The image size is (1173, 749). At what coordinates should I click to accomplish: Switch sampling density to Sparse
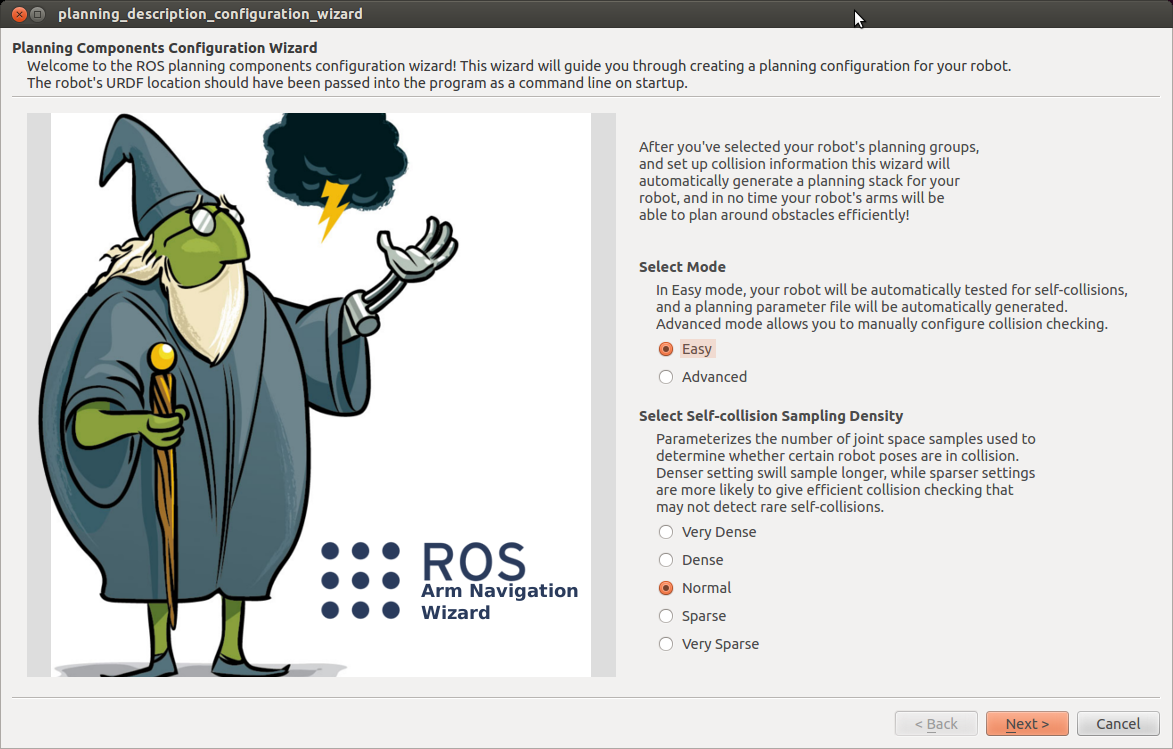[666, 616]
